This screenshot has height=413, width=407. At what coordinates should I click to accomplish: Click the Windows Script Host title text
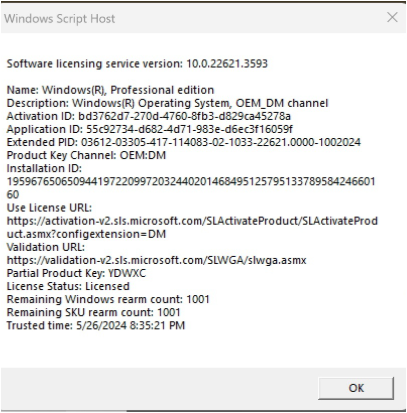(60, 18)
